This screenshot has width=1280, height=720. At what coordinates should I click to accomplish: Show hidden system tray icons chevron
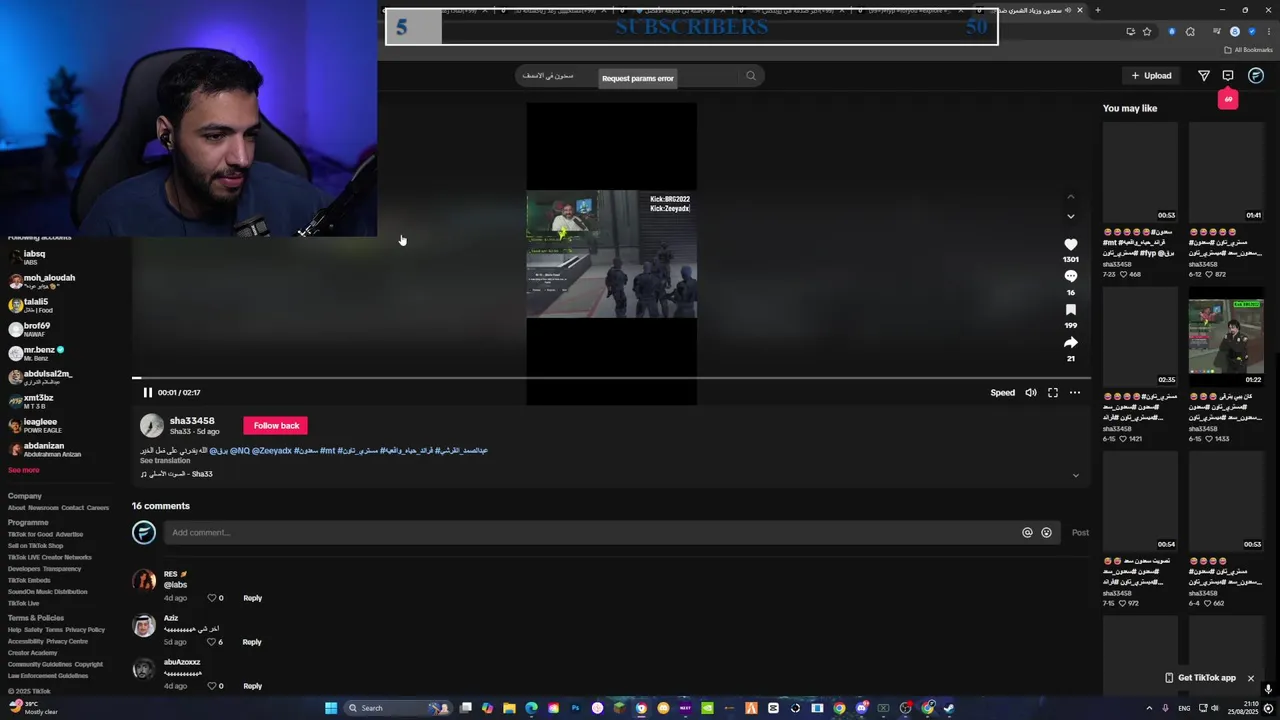tap(1149, 708)
